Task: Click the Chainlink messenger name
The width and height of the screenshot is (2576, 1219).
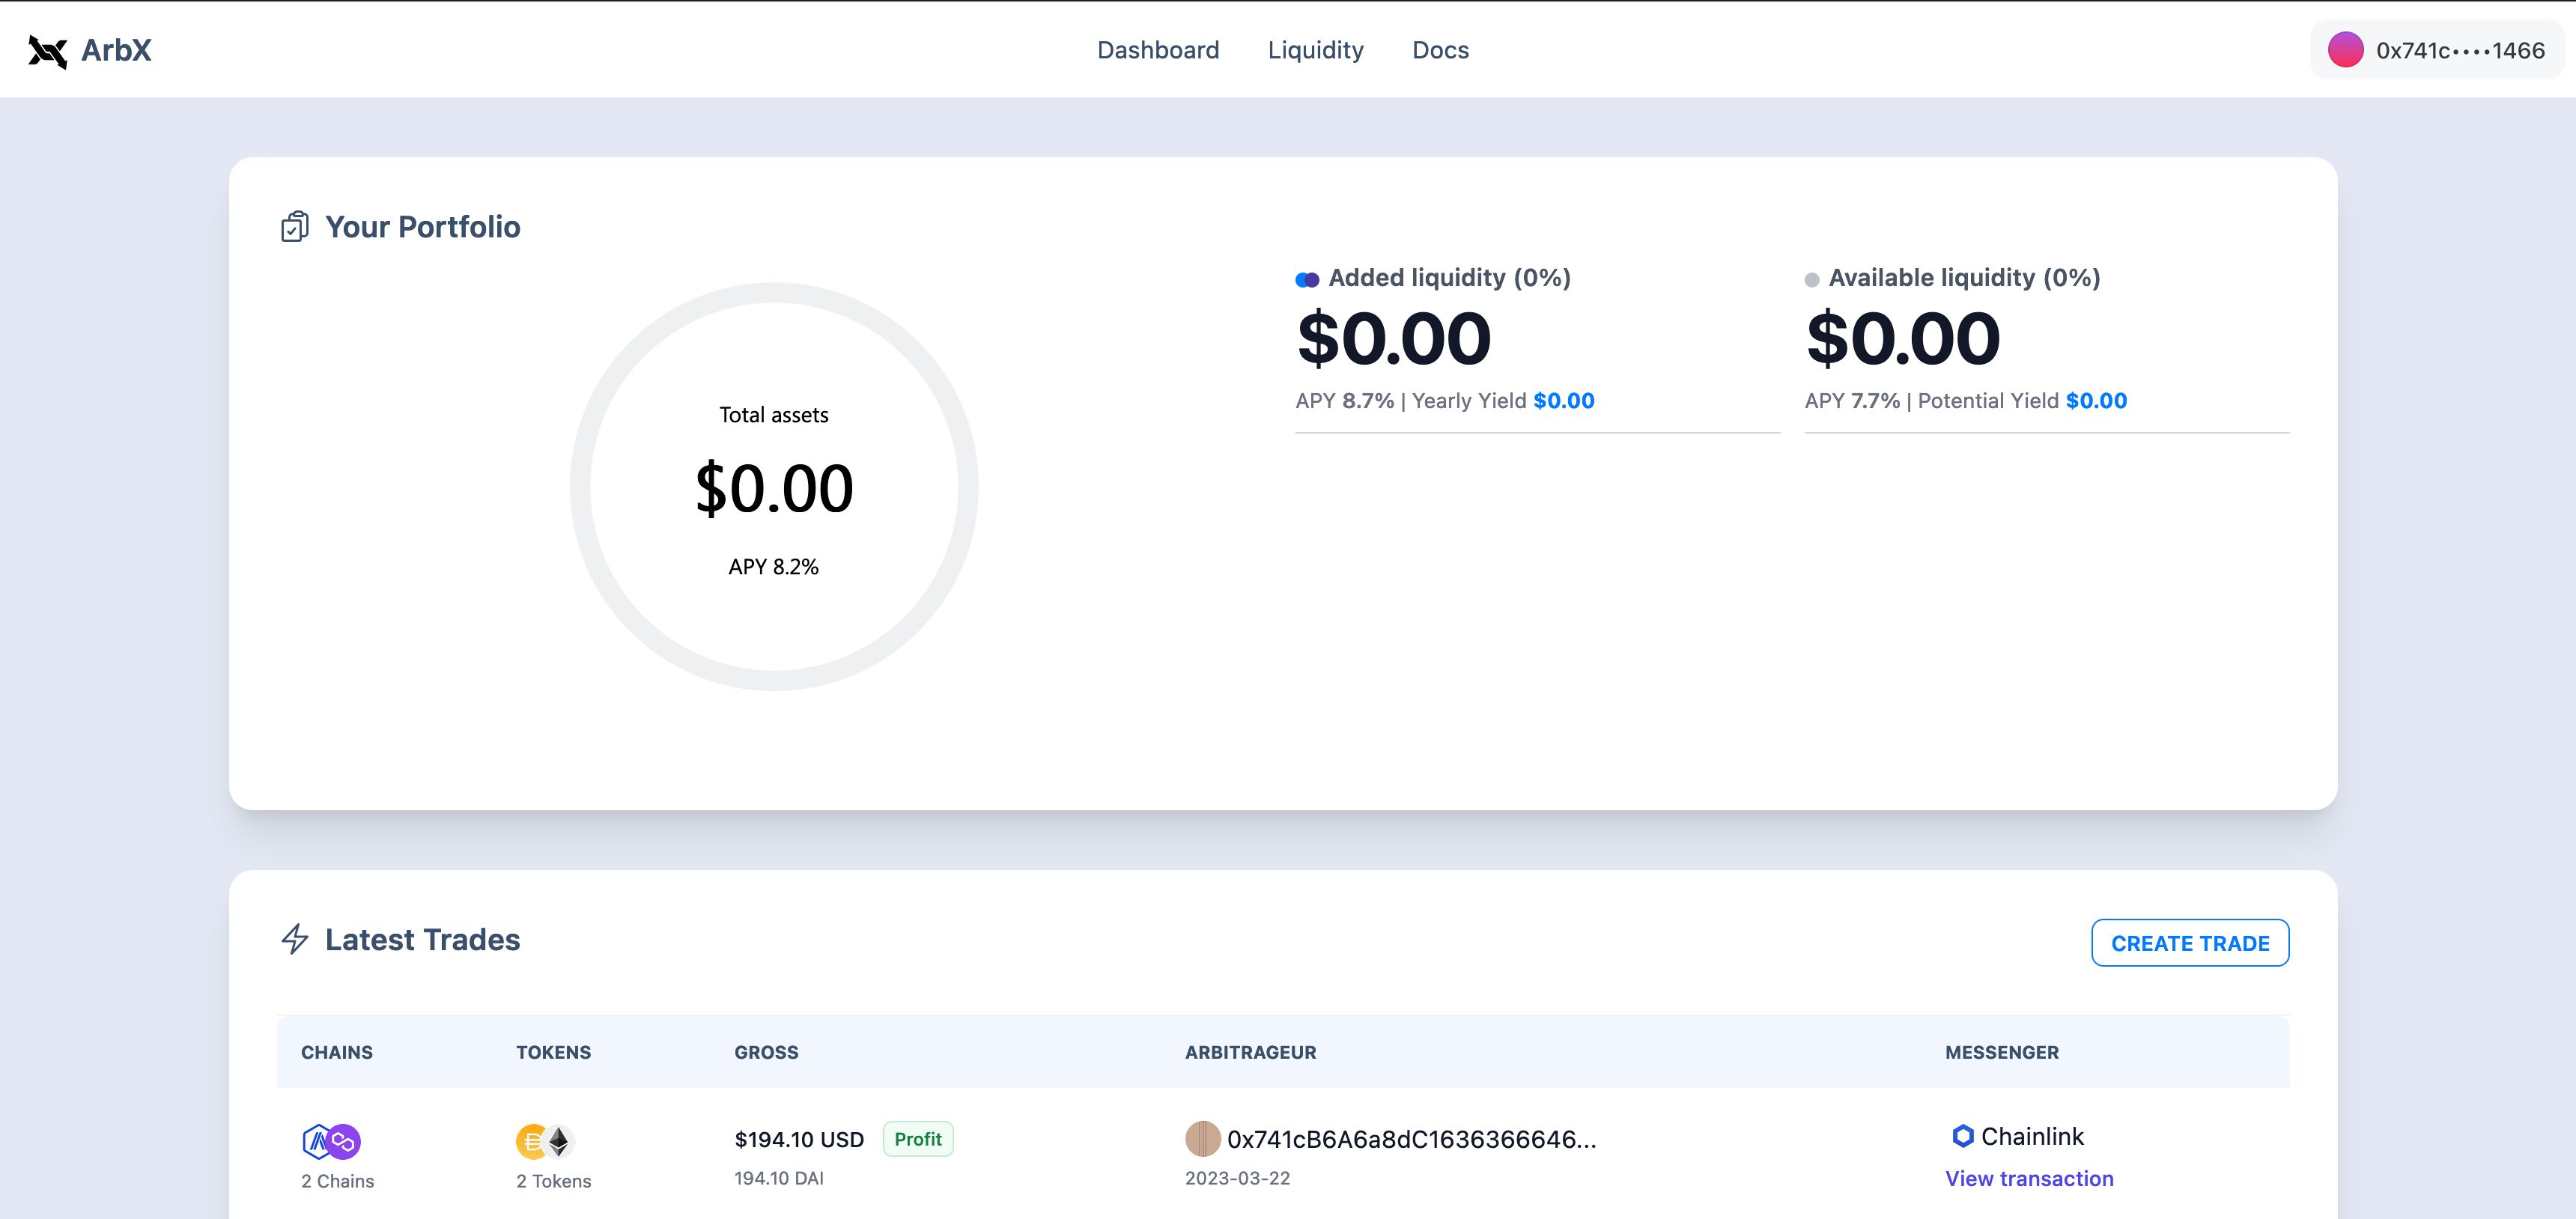Action: click(2032, 1136)
